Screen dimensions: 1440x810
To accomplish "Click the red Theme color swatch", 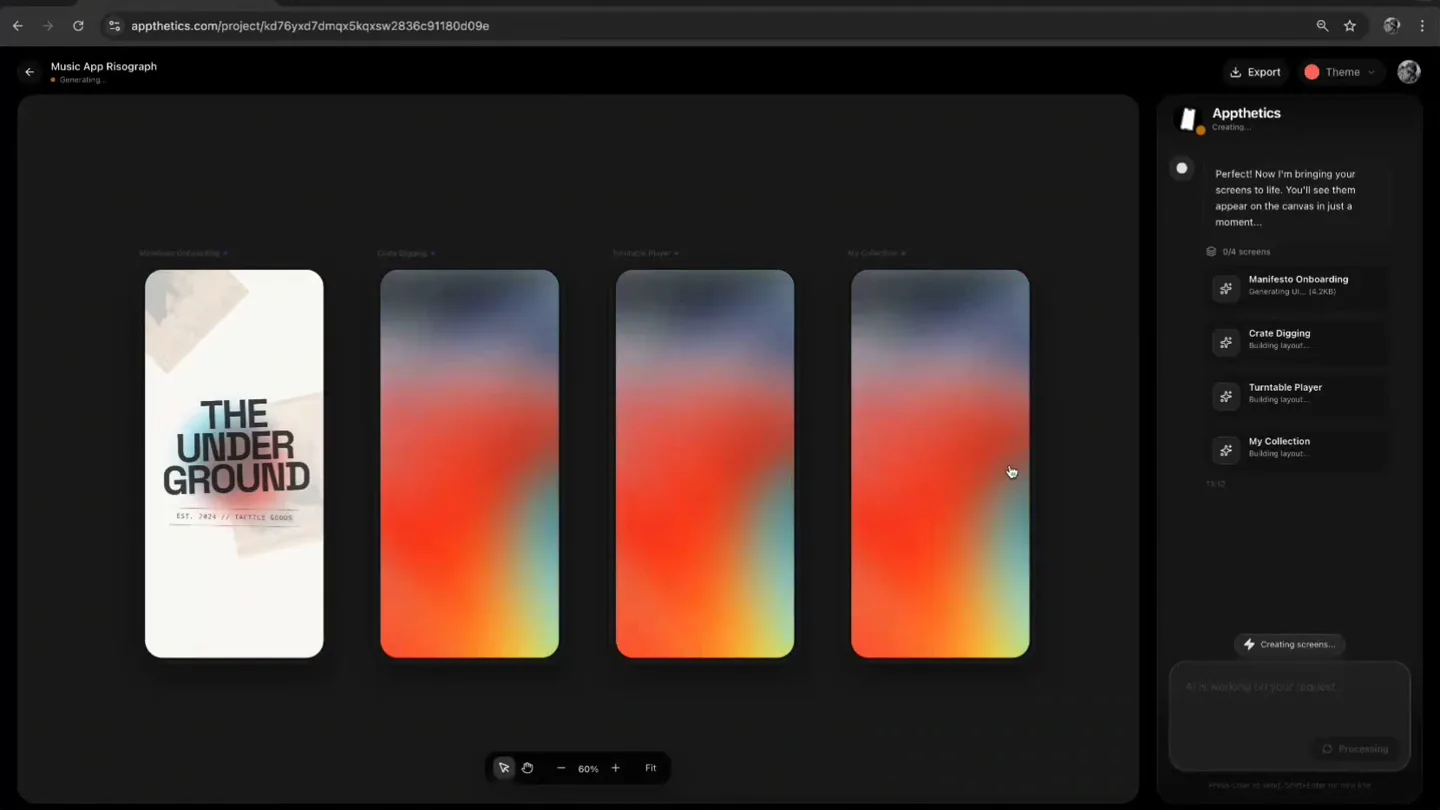I will [1312, 72].
